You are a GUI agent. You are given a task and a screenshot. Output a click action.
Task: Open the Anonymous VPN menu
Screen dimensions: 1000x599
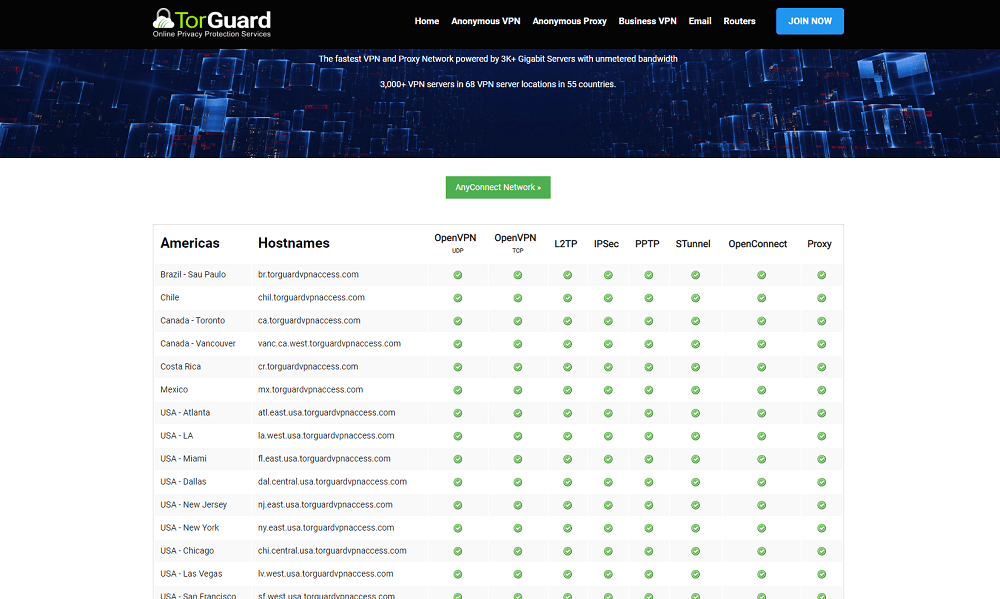pyautogui.click(x=485, y=21)
